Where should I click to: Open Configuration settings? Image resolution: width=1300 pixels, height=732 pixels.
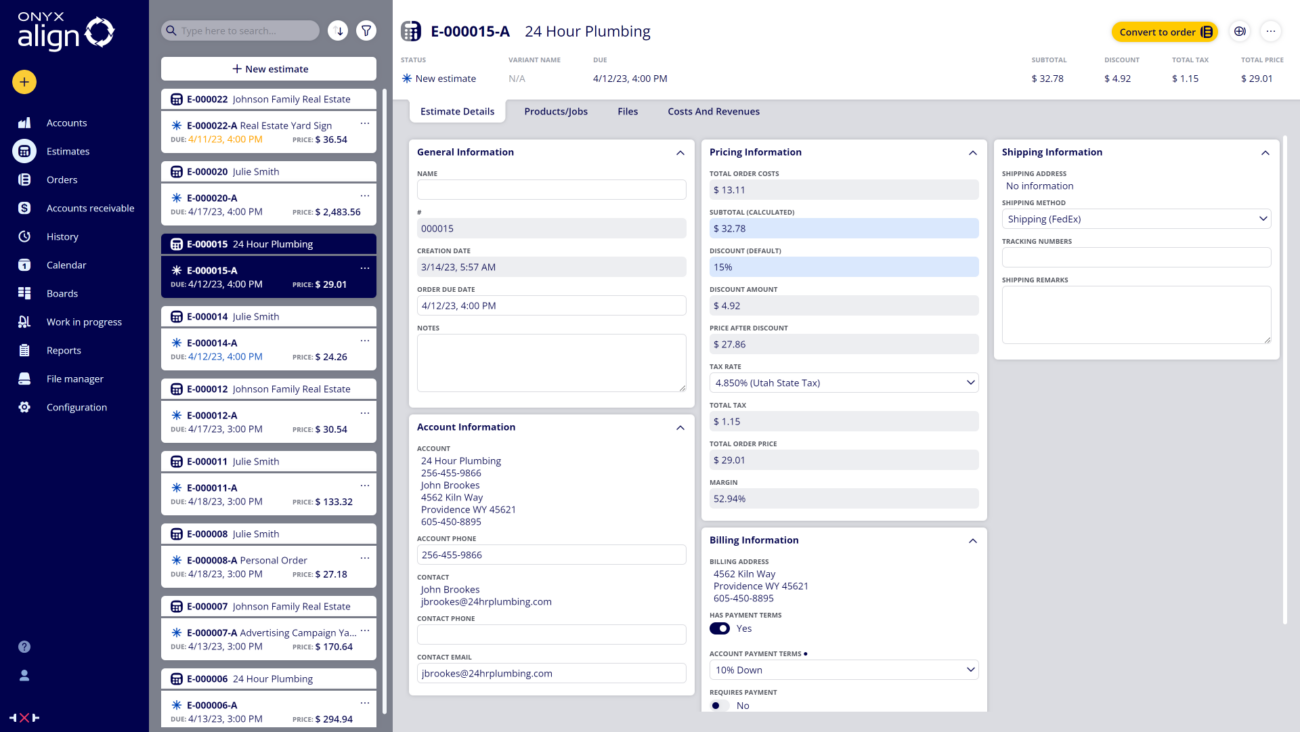tap(76, 408)
